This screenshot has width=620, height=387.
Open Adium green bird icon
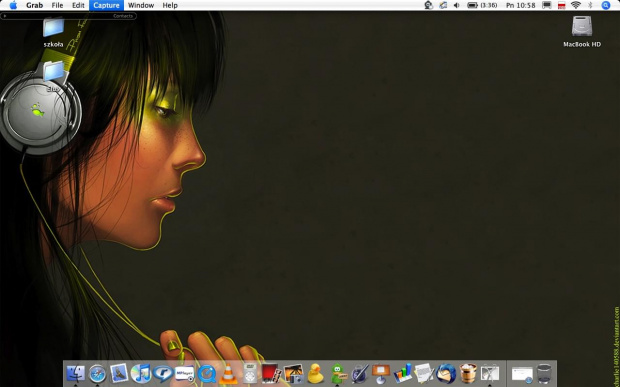click(338, 374)
